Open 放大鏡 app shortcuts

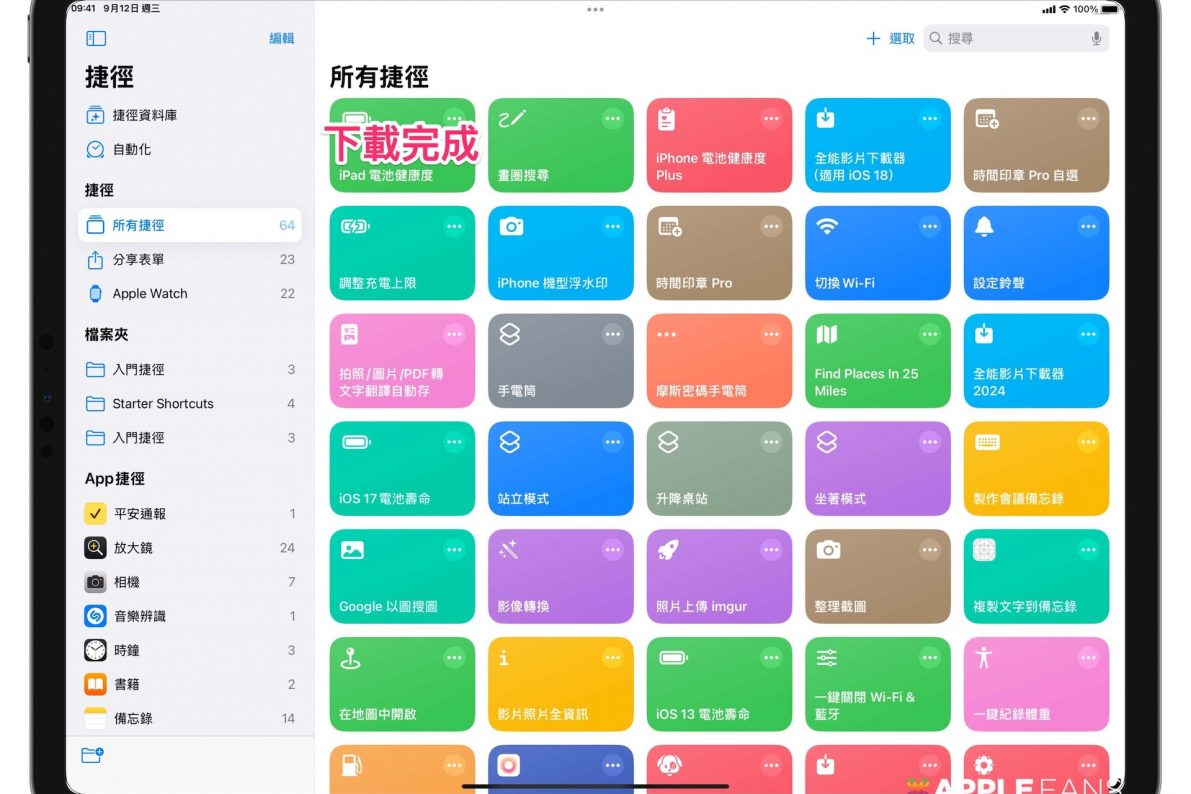pyautogui.click(x=132, y=547)
